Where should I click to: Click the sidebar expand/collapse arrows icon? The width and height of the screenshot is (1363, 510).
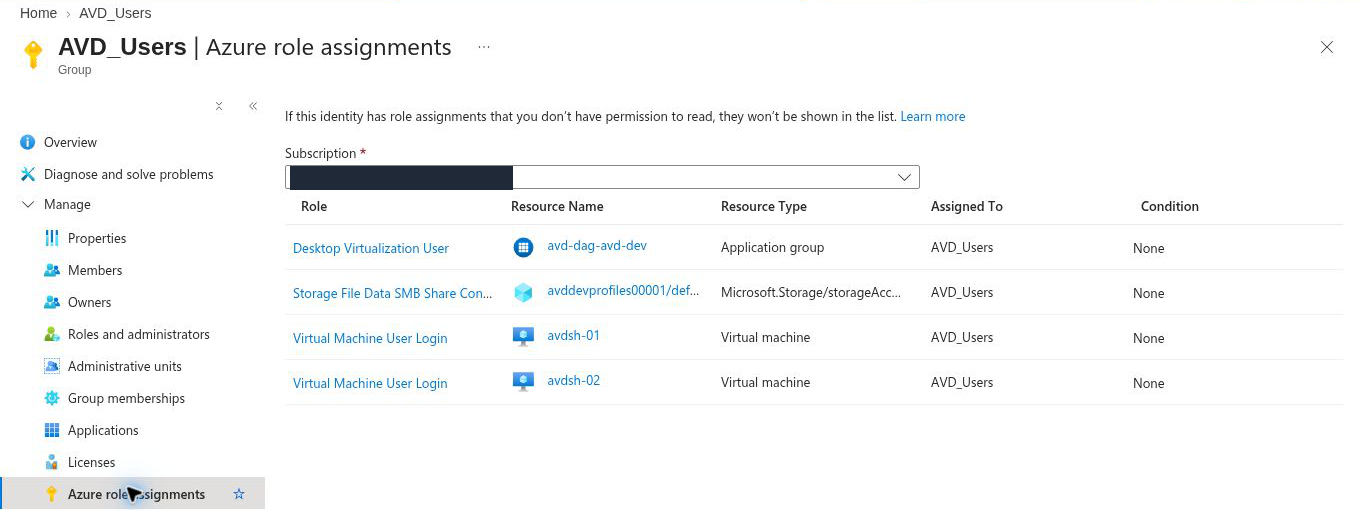click(x=219, y=106)
